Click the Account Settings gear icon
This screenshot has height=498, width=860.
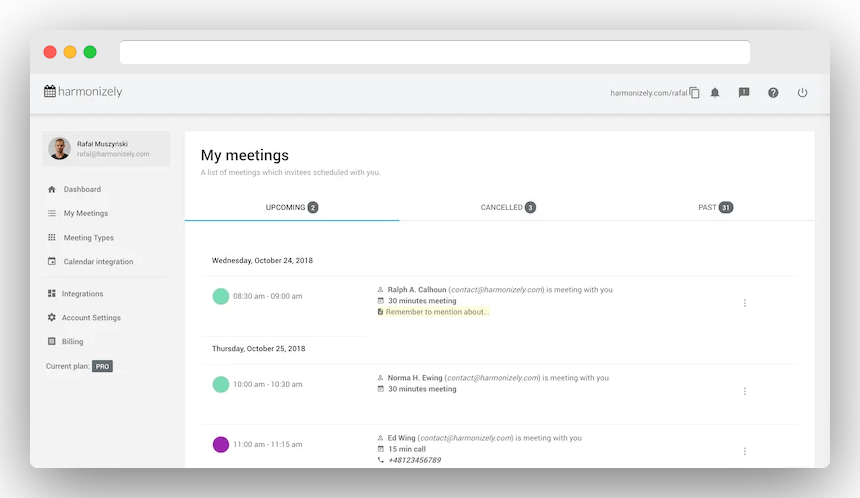click(52, 318)
